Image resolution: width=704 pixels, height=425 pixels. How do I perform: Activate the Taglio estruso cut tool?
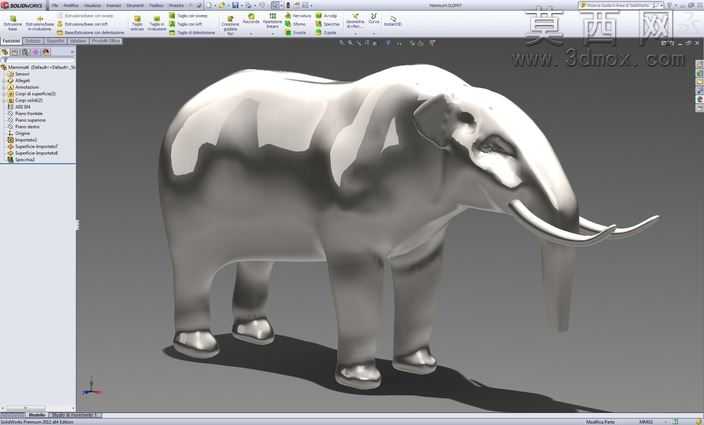(x=137, y=23)
